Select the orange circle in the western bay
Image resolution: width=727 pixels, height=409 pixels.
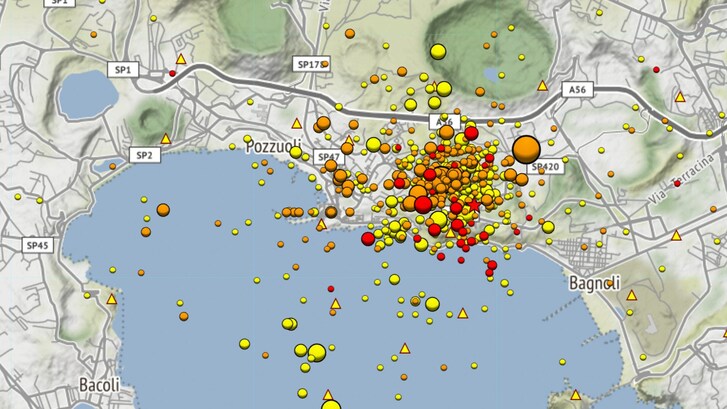[163, 210]
